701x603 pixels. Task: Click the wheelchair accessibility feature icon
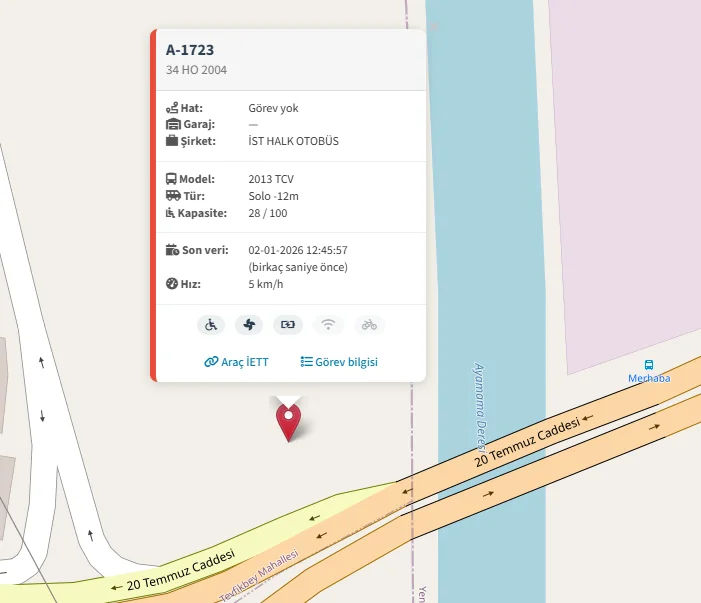211,325
